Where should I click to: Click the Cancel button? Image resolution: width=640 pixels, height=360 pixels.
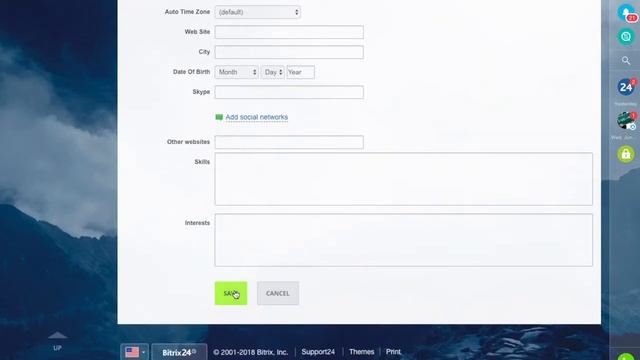coord(278,293)
